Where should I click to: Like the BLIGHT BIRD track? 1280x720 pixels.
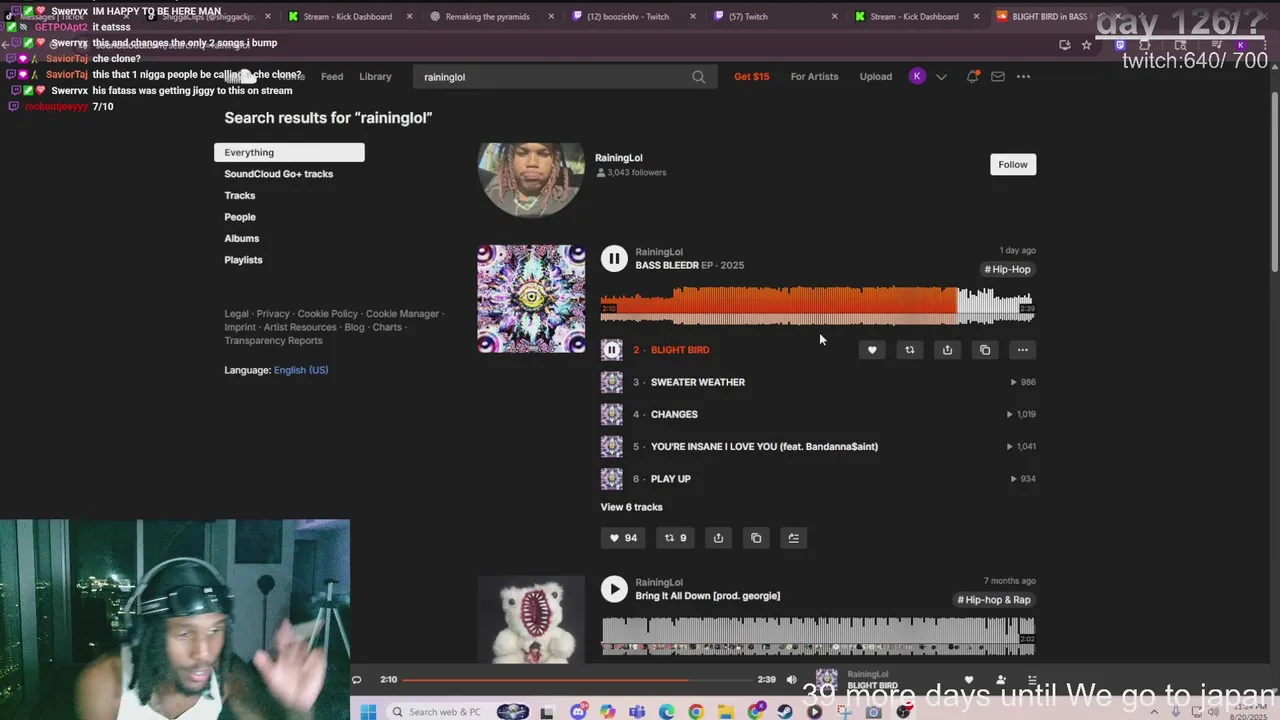pyautogui.click(x=872, y=350)
